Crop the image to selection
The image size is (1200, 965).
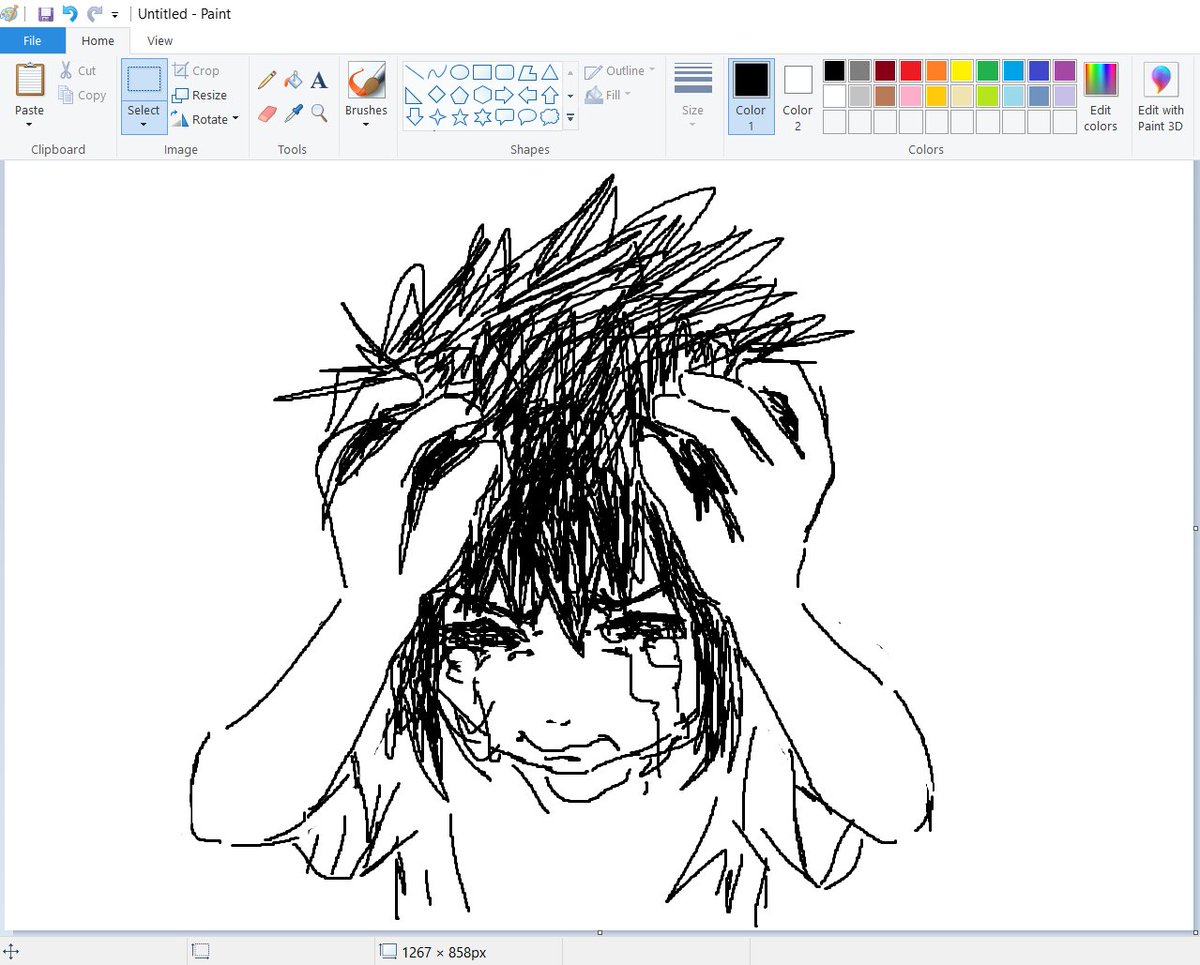click(196, 70)
